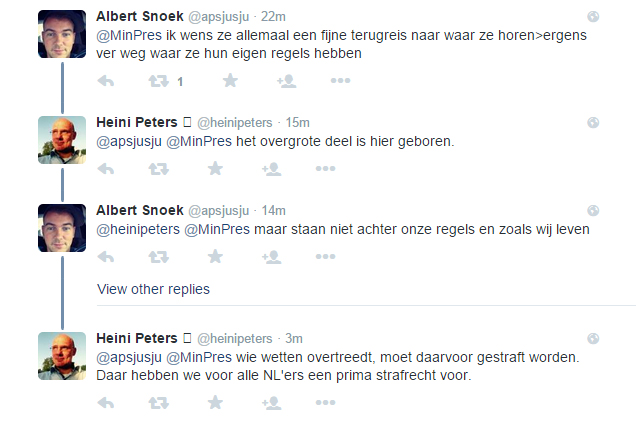Open Albert Snoek's profile picture on first tweet
This screenshot has width=636, height=423.
(x=62, y=34)
